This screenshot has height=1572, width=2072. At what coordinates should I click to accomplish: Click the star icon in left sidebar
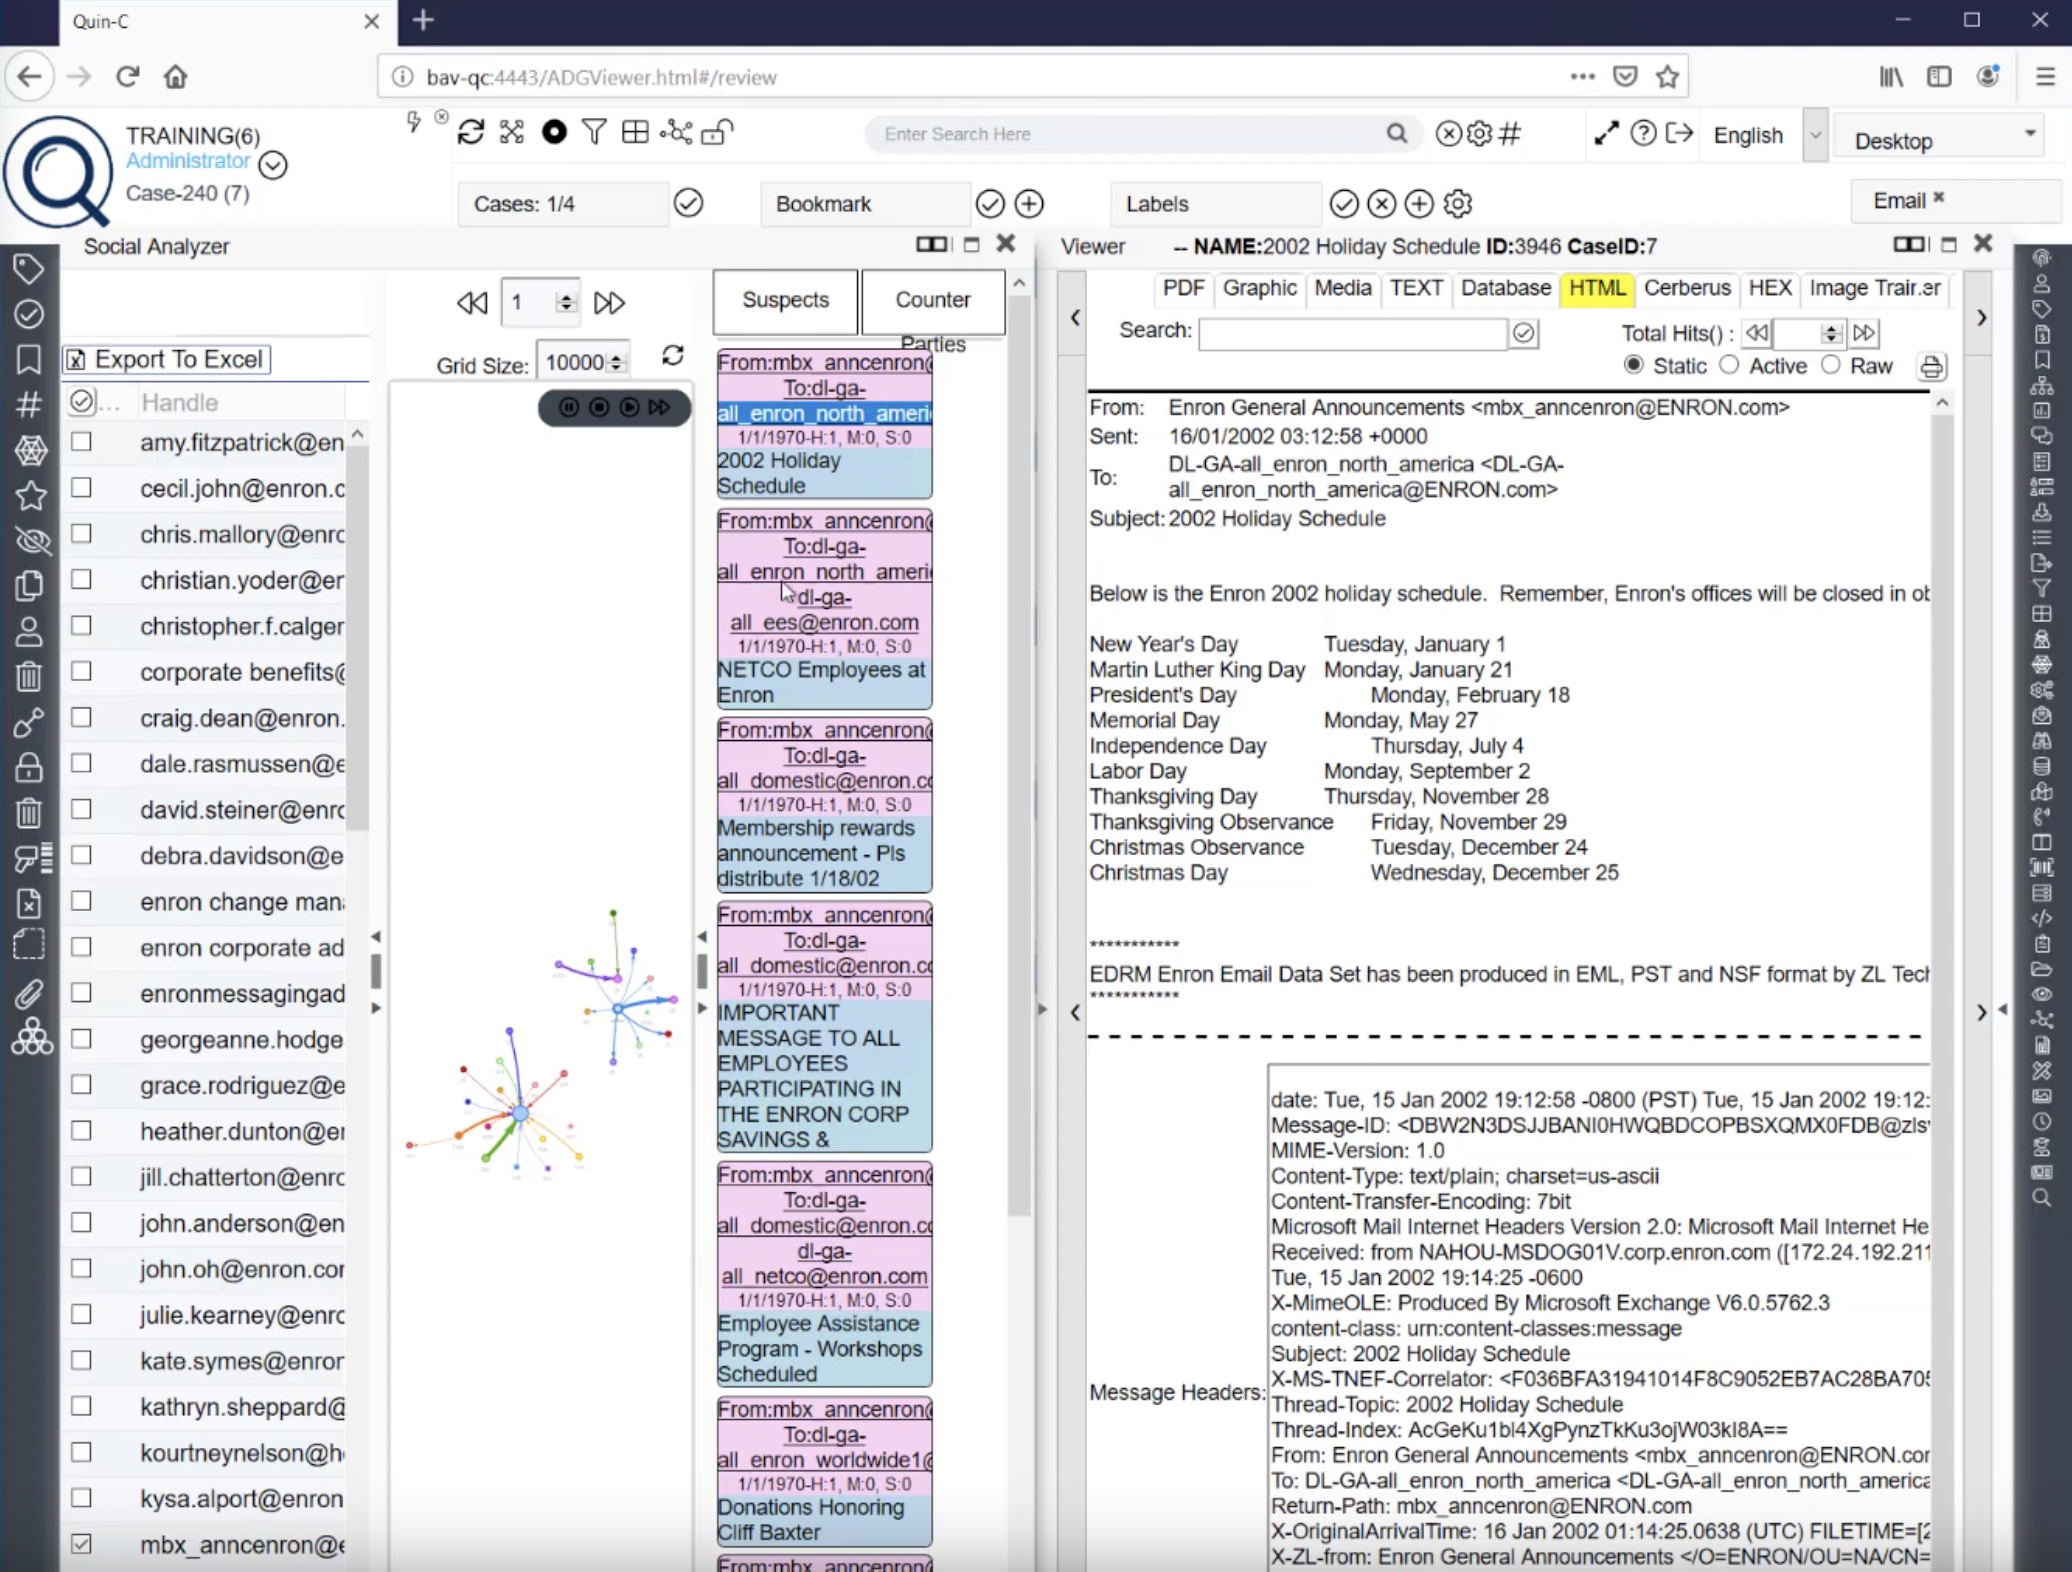click(30, 495)
